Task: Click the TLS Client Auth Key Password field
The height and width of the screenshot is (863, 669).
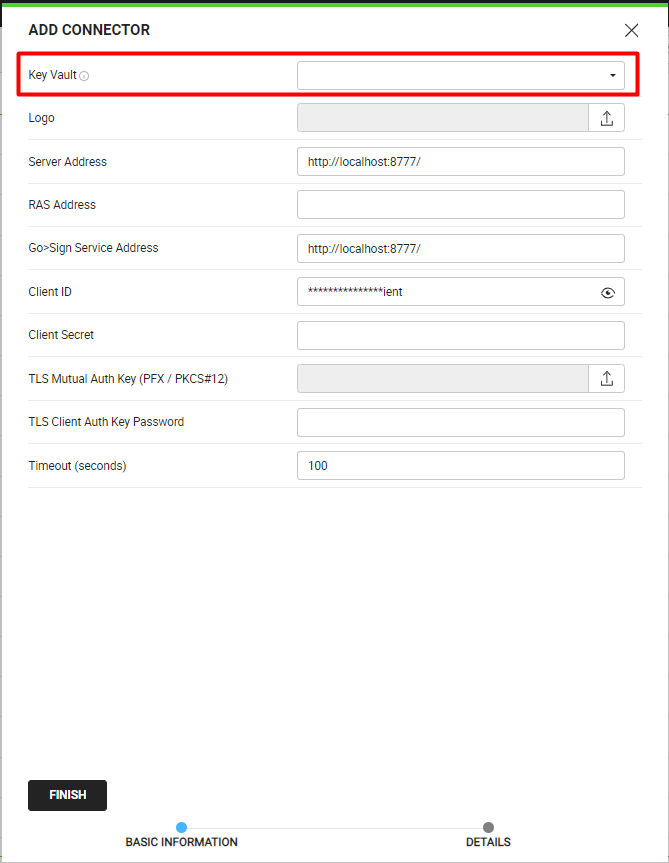Action: 460,422
